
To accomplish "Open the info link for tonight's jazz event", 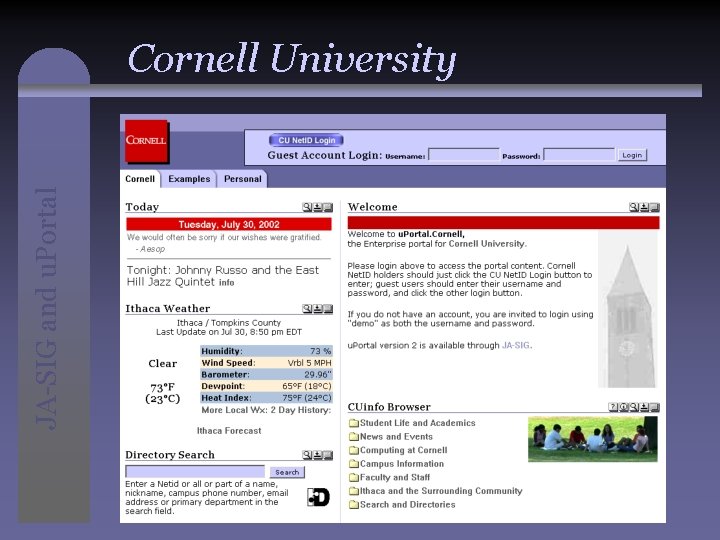I will pos(226,283).
